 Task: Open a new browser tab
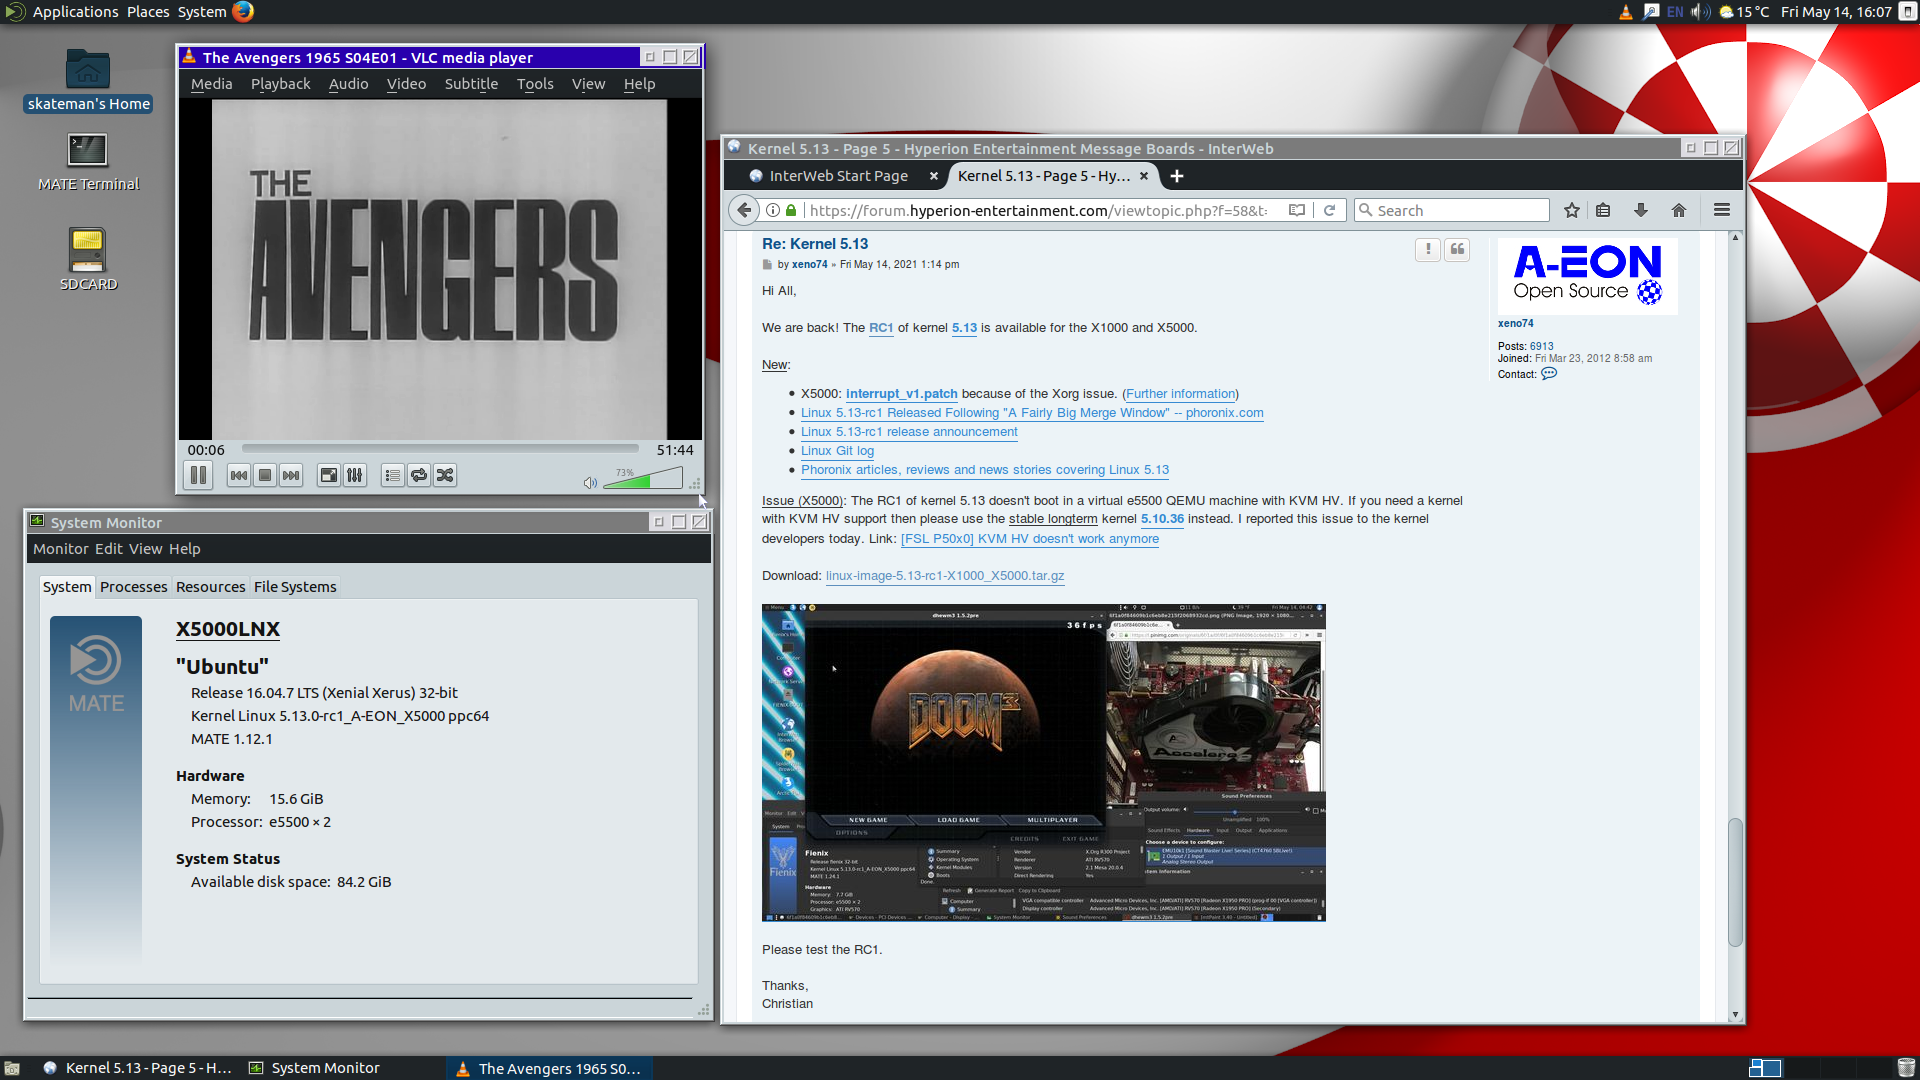pos(1177,176)
